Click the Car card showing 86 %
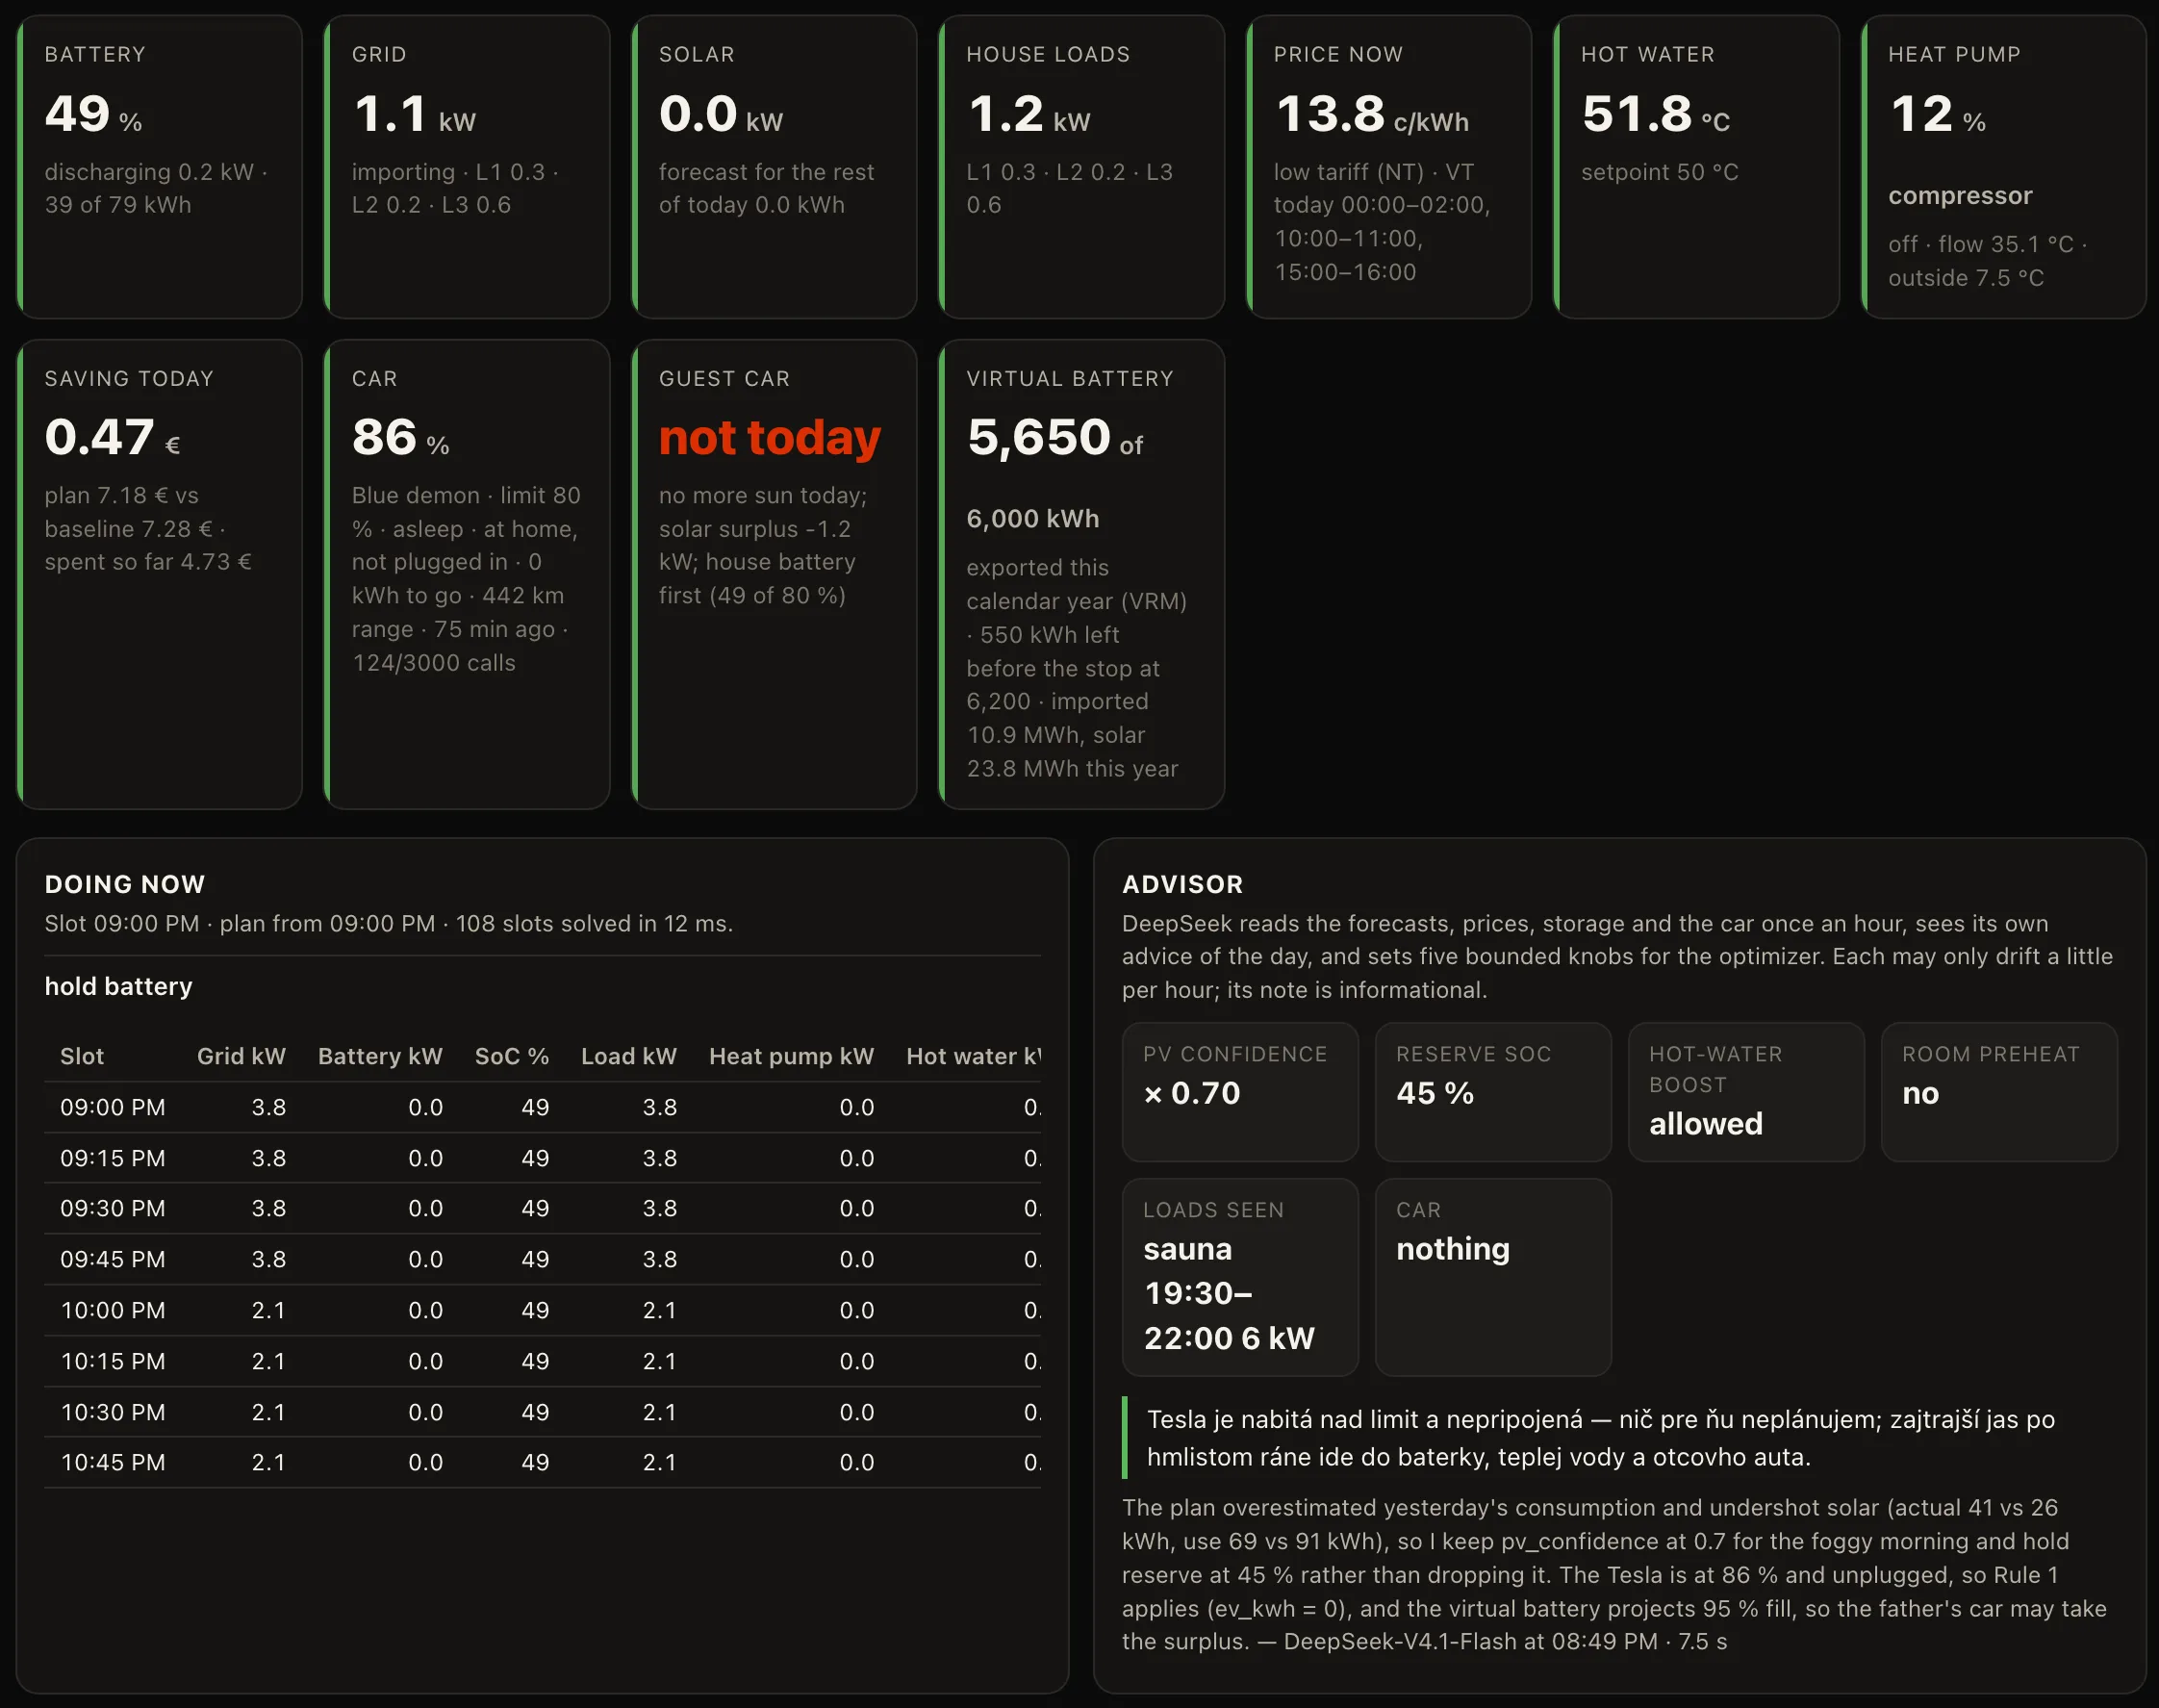Screen dimensions: 2159x1708 pos(467,574)
